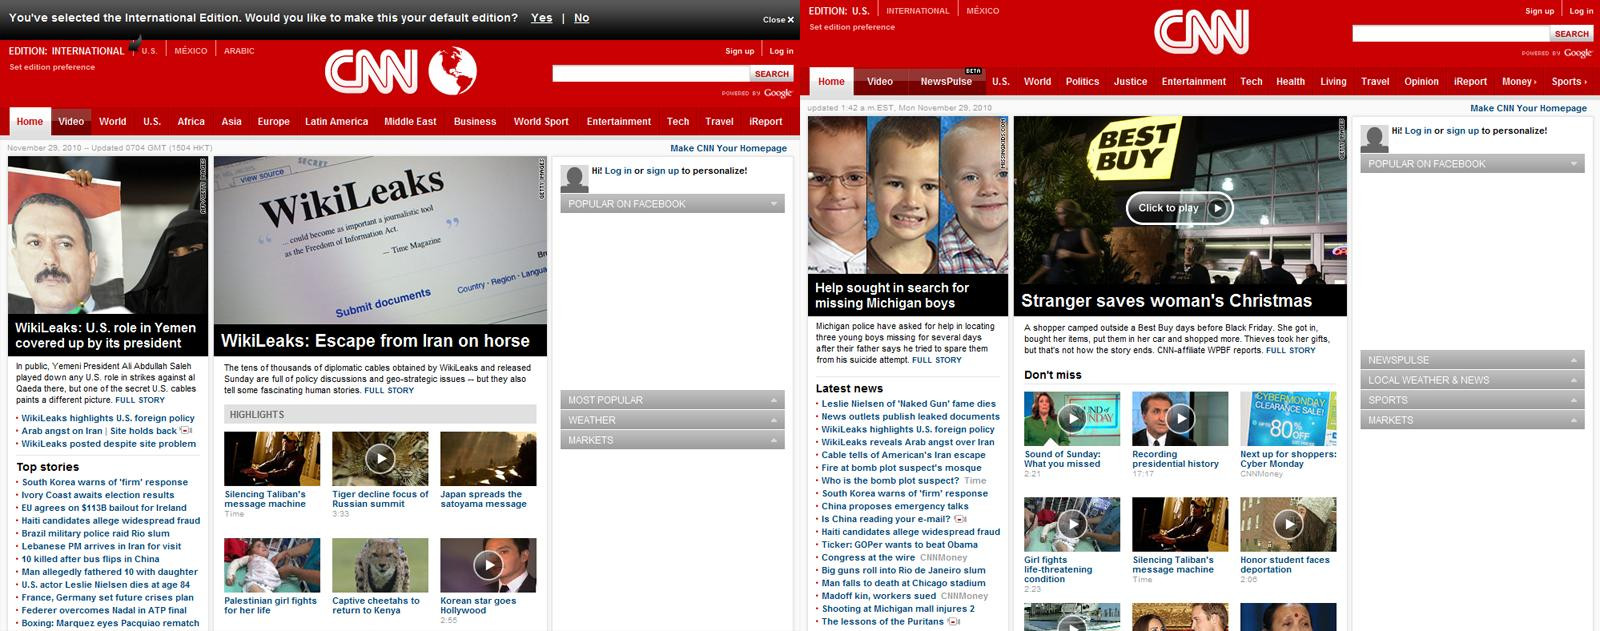The height and width of the screenshot is (631, 1600).
Task: Expand Local Weather & News panel
Action: (1472, 380)
